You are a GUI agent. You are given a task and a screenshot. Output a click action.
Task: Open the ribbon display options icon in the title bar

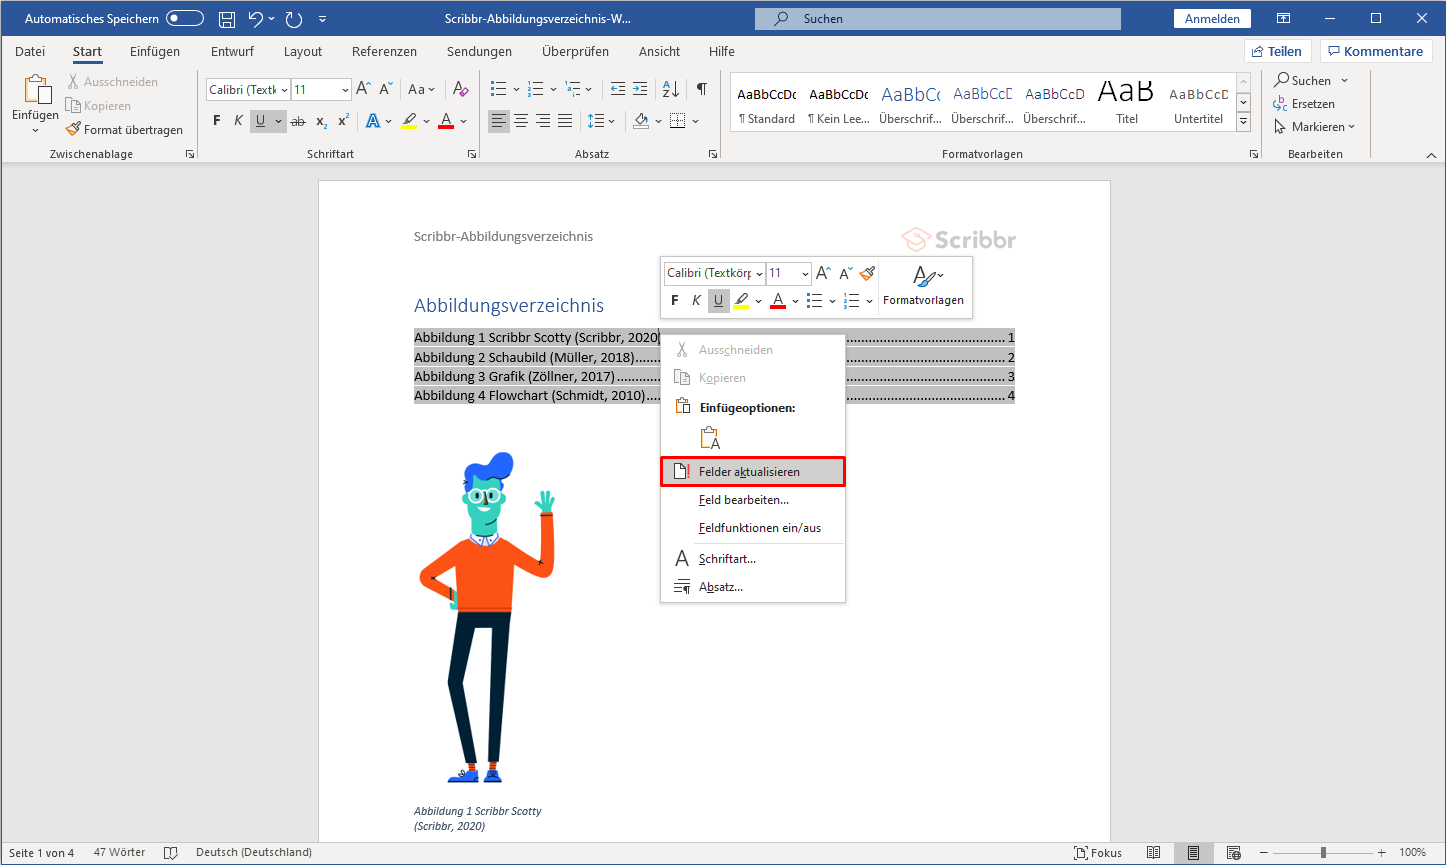(1284, 19)
